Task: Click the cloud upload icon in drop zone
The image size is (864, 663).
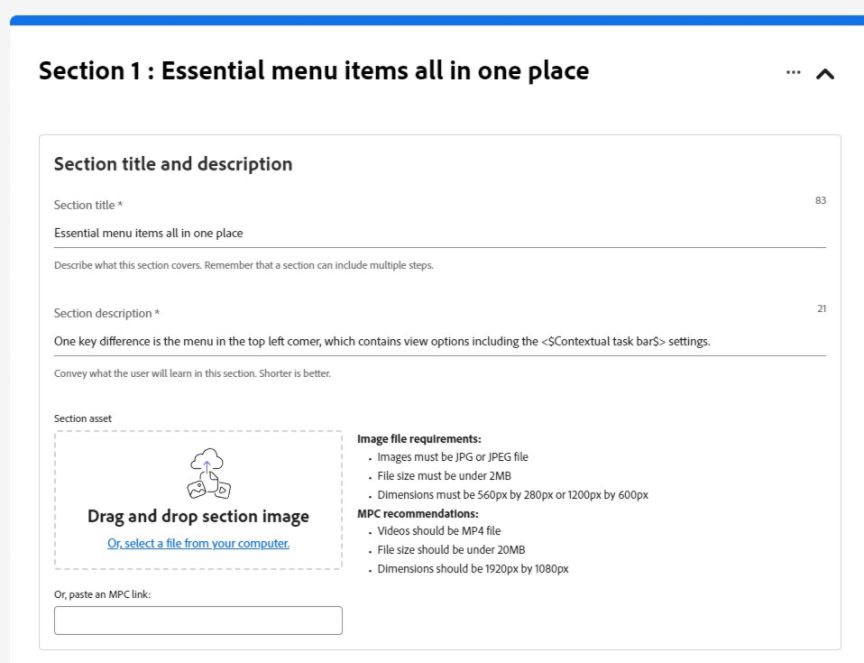Action: (x=209, y=473)
